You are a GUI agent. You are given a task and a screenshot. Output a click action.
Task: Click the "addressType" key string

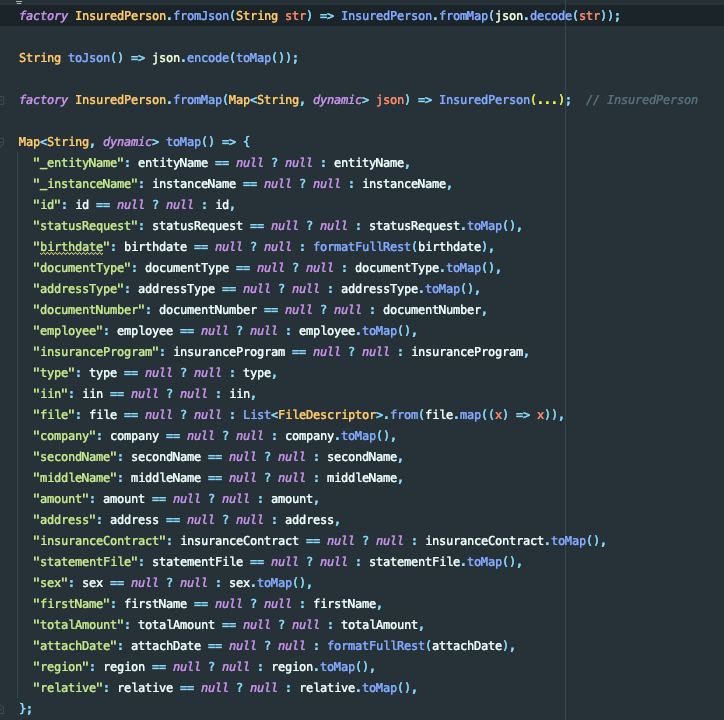tap(78, 289)
